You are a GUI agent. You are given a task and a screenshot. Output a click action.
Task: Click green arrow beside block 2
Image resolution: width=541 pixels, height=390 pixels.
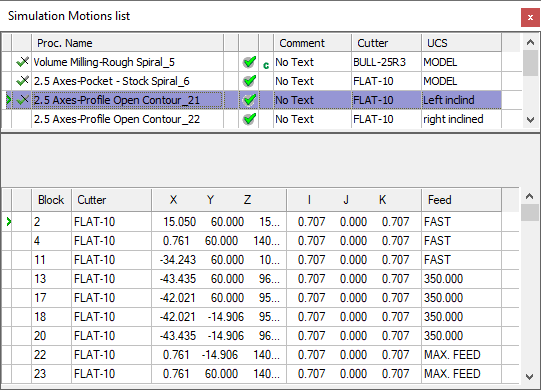(9, 222)
